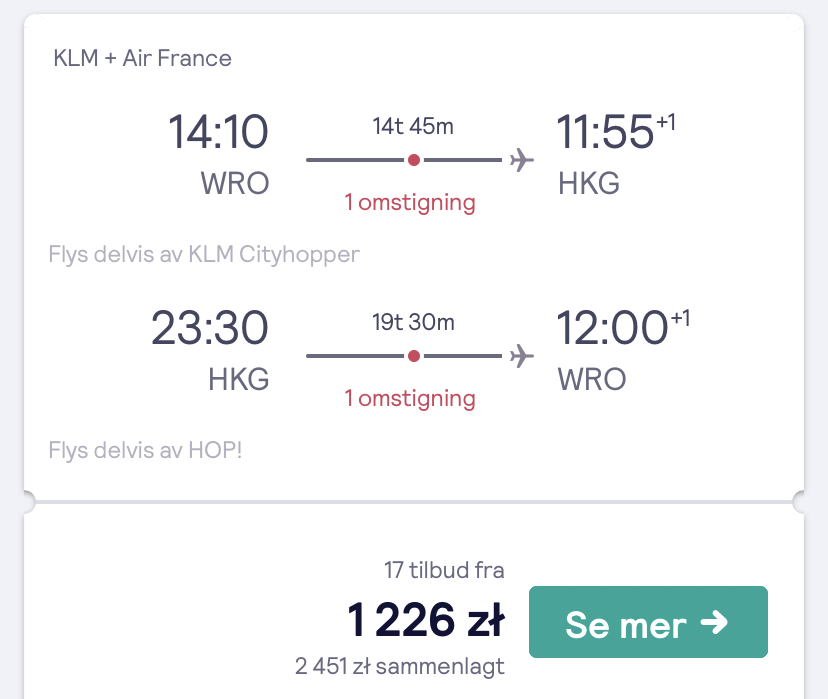The width and height of the screenshot is (828, 699).
Task: Click the Se mer button
Action: tap(648, 622)
